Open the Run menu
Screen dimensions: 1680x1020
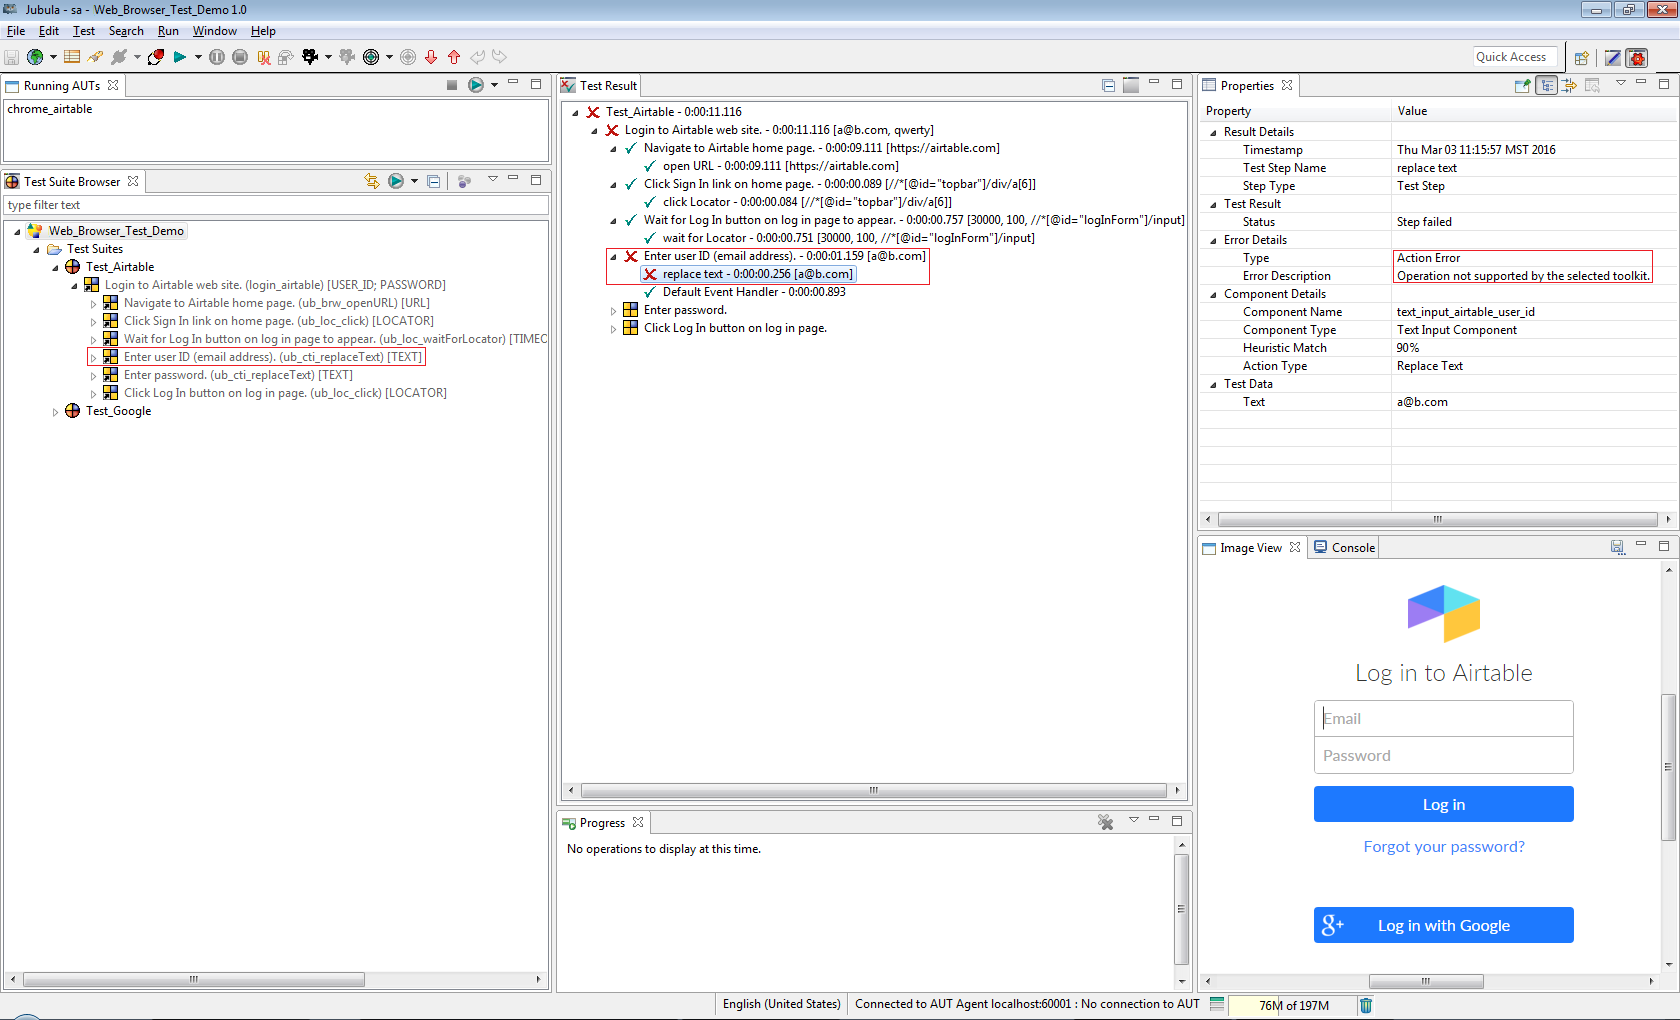click(168, 31)
